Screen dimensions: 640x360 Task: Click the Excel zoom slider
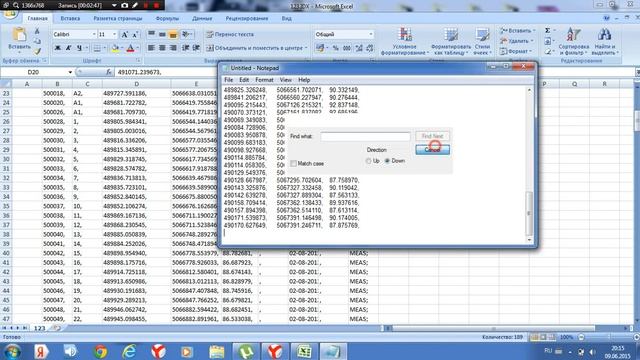click(x=608, y=337)
